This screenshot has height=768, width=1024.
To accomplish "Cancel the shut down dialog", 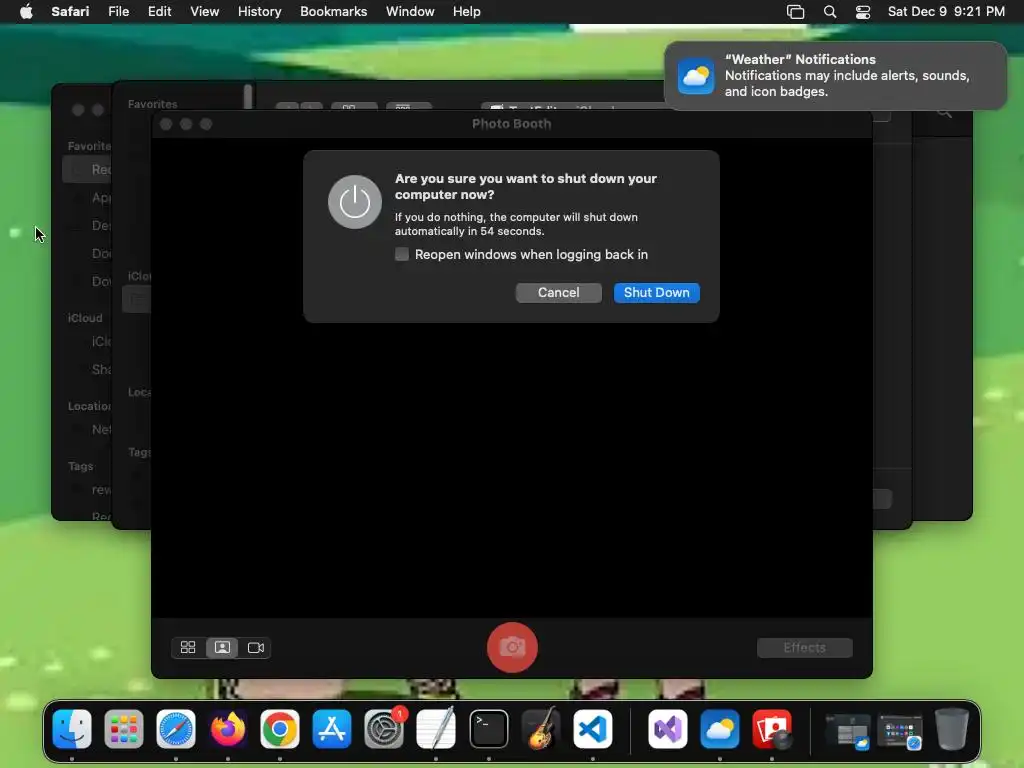I will (558, 293).
